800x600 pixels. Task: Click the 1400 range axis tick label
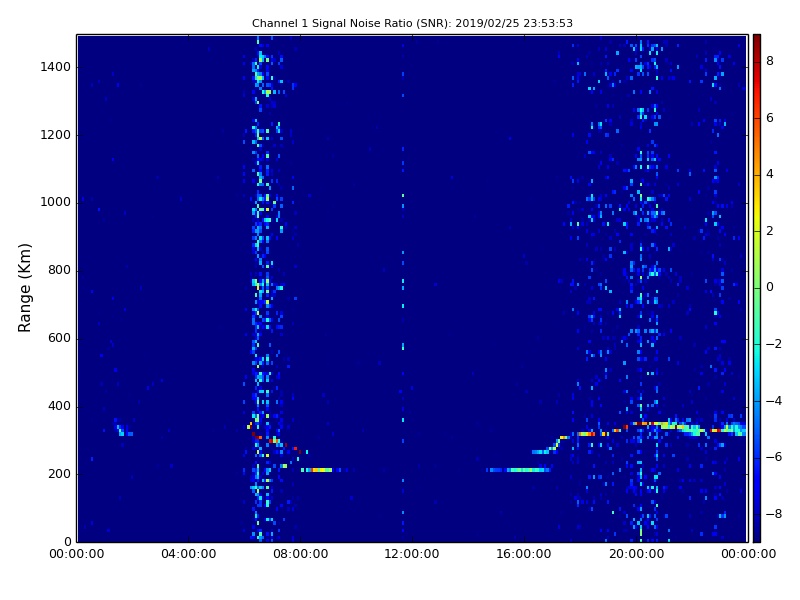click(x=54, y=67)
